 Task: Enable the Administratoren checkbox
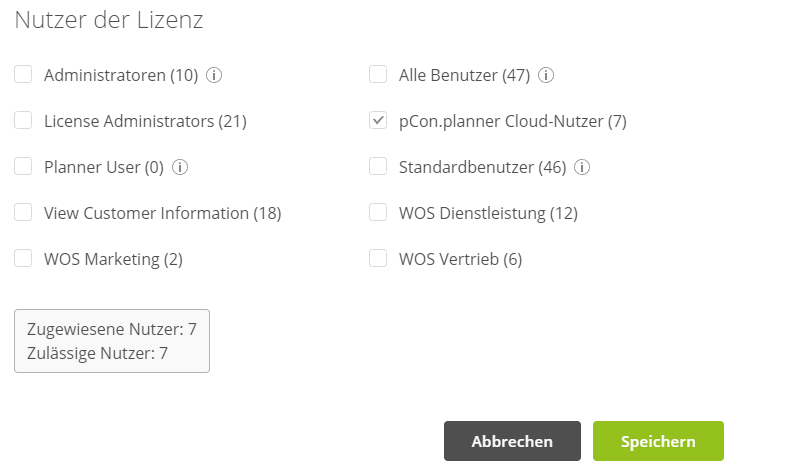pyautogui.click(x=23, y=74)
